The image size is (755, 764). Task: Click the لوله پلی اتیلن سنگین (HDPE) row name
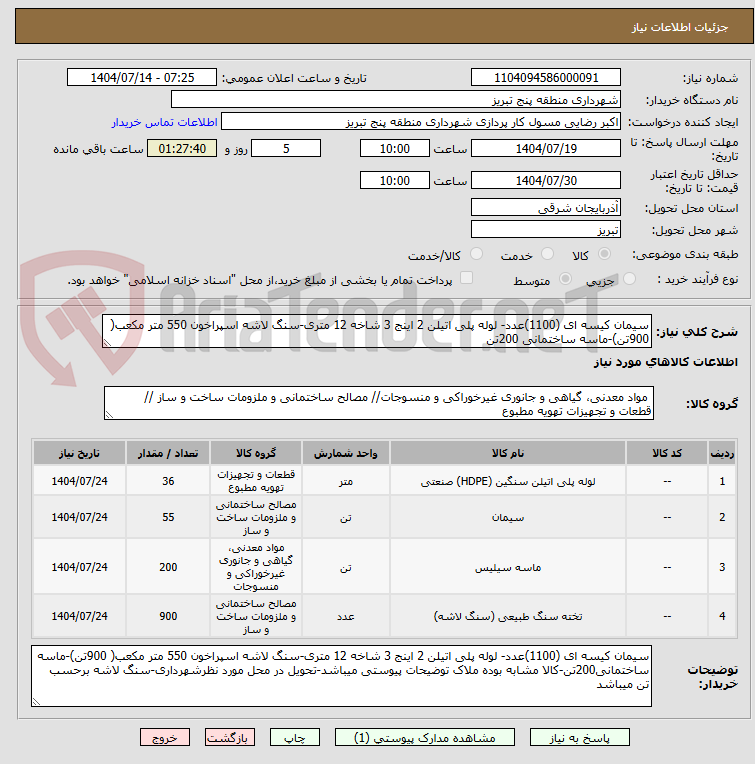click(508, 481)
